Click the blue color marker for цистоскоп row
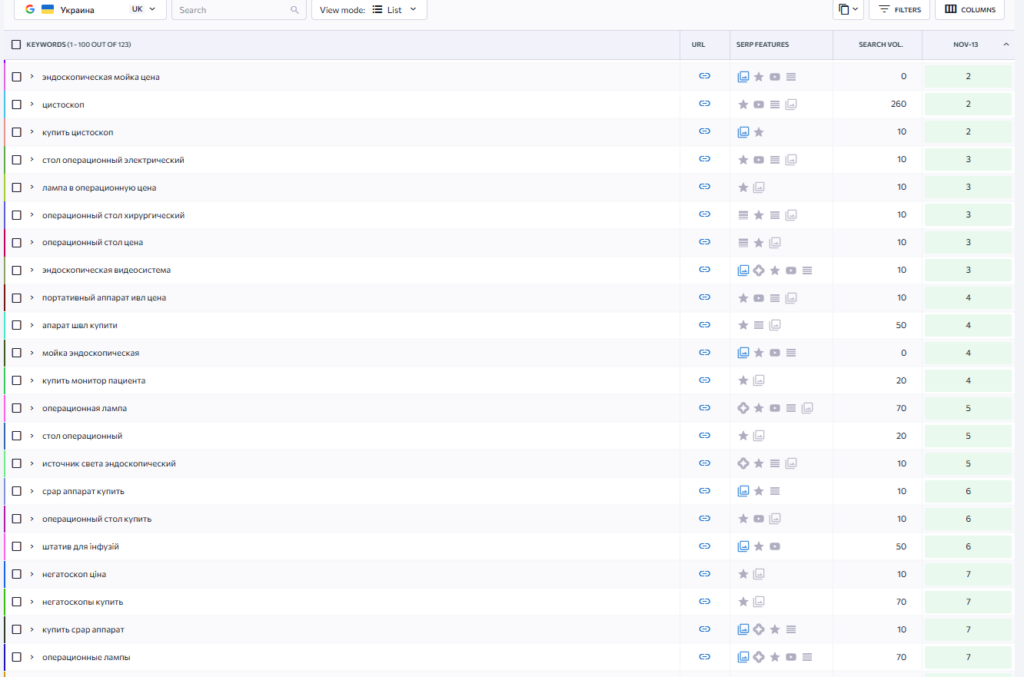The width and height of the screenshot is (1024, 677). point(5,104)
